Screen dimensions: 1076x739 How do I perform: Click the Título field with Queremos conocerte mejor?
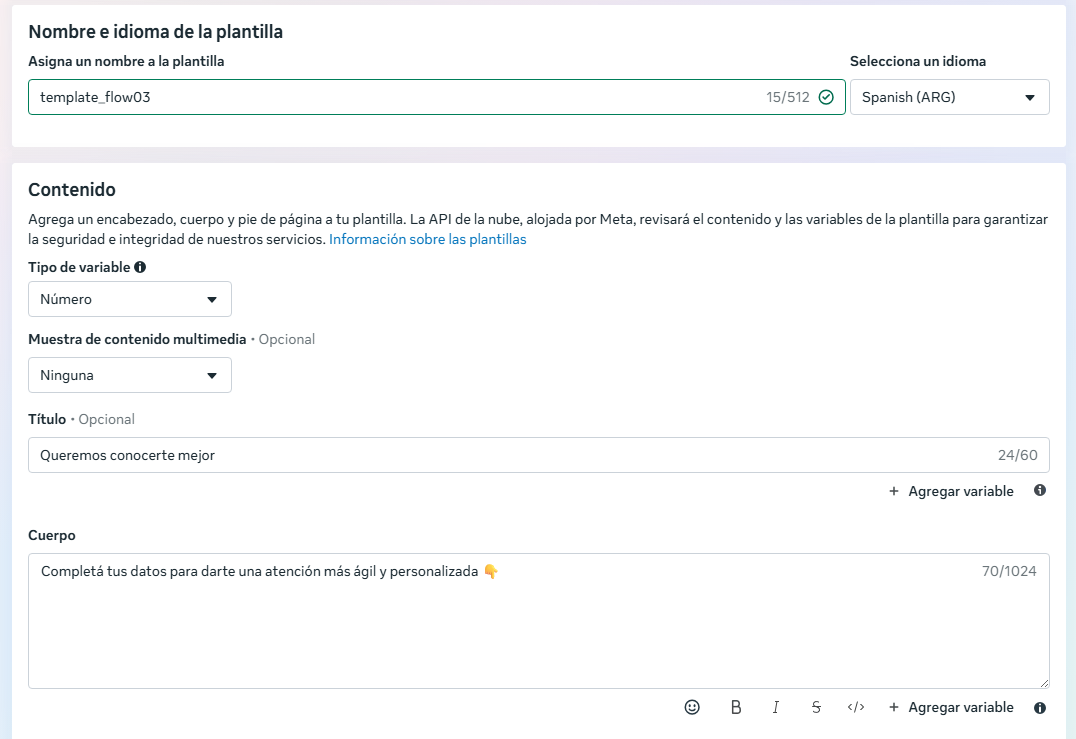click(x=539, y=455)
